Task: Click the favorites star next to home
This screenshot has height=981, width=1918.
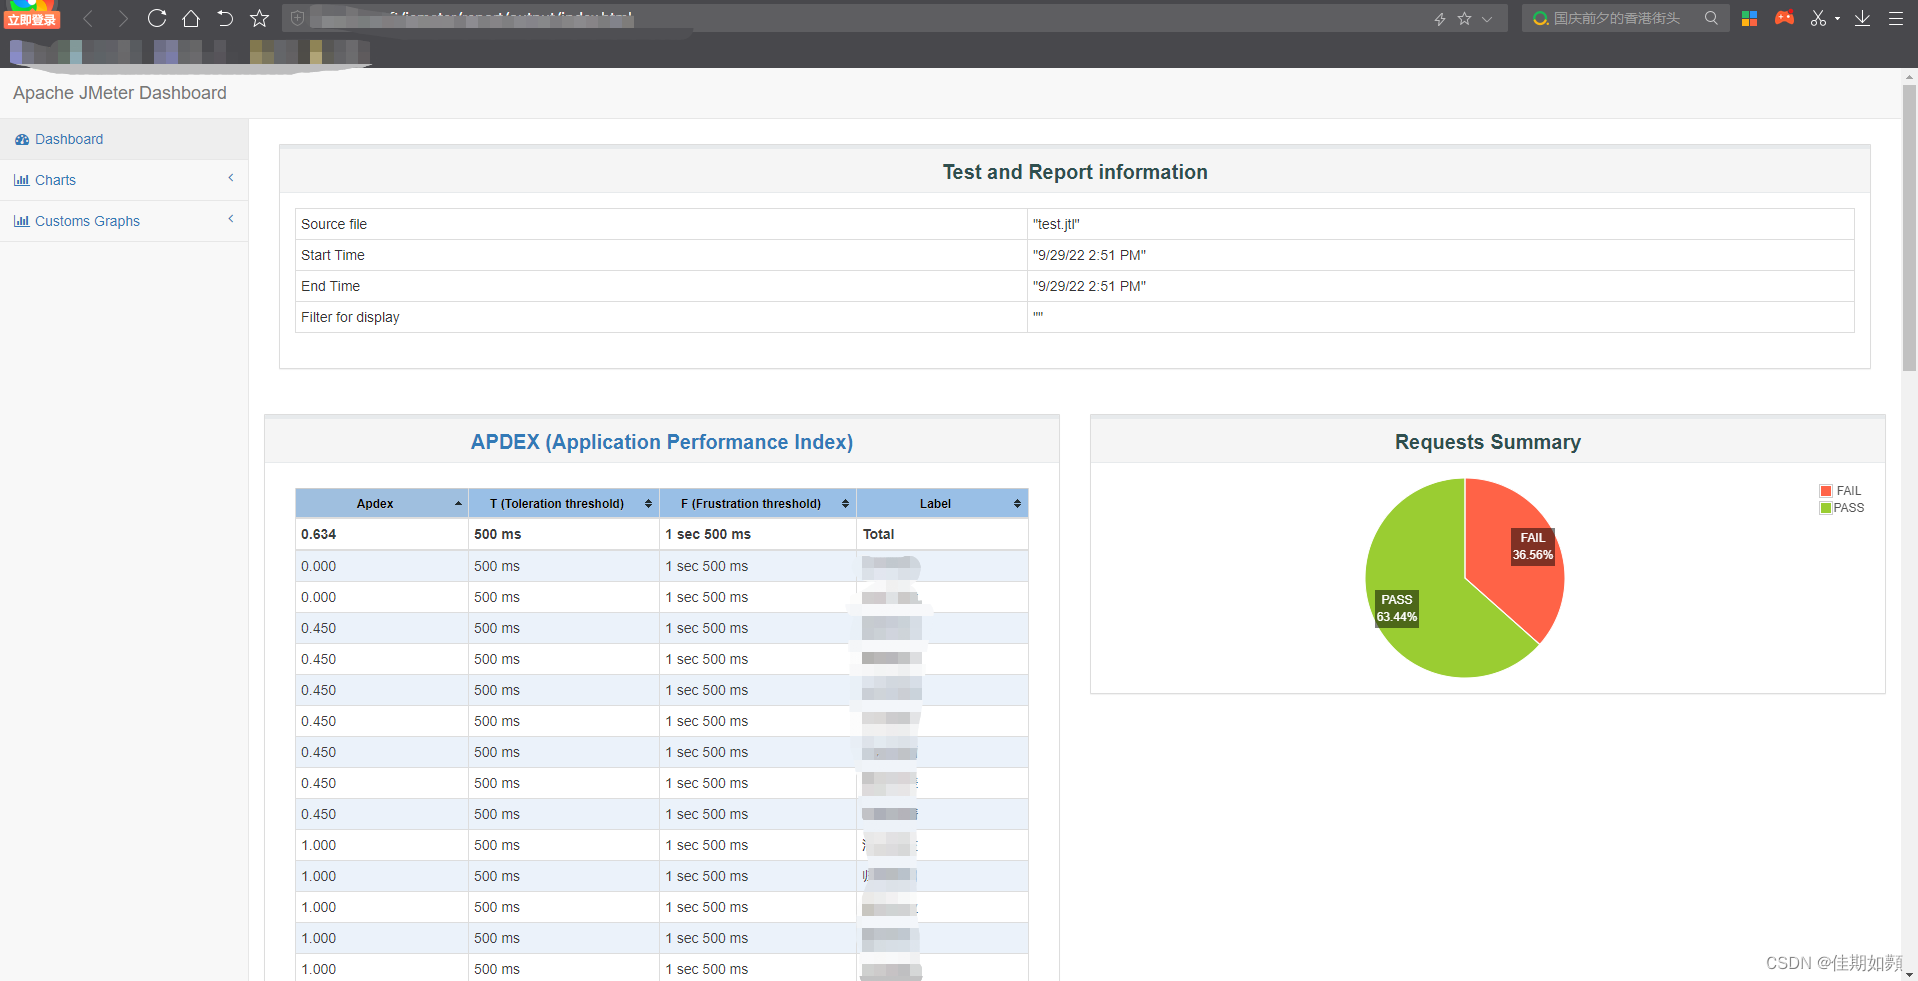Action: pyautogui.click(x=260, y=18)
